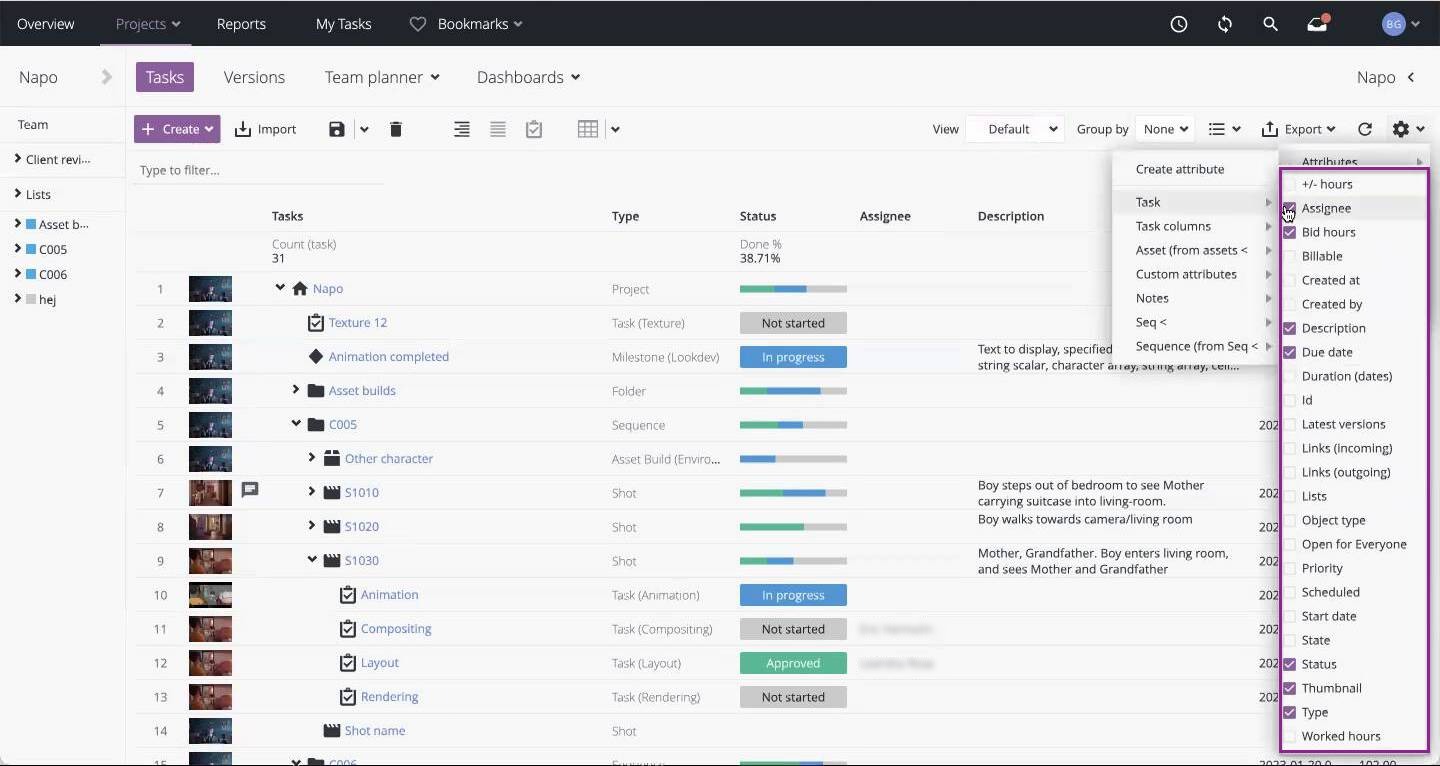This screenshot has width=1440, height=766.
Task: Click the Export upload icon
Action: [1270, 129]
